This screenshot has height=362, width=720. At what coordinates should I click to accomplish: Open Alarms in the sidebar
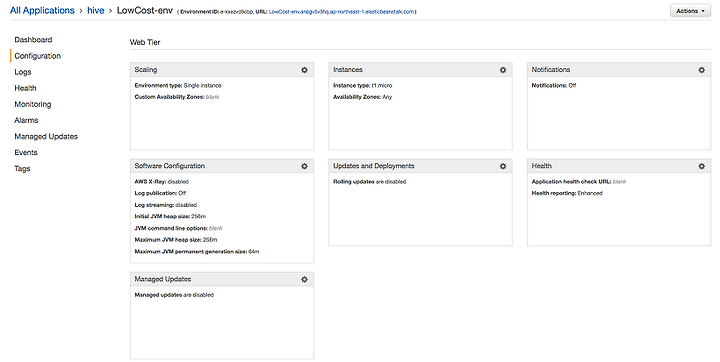pos(26,120)
